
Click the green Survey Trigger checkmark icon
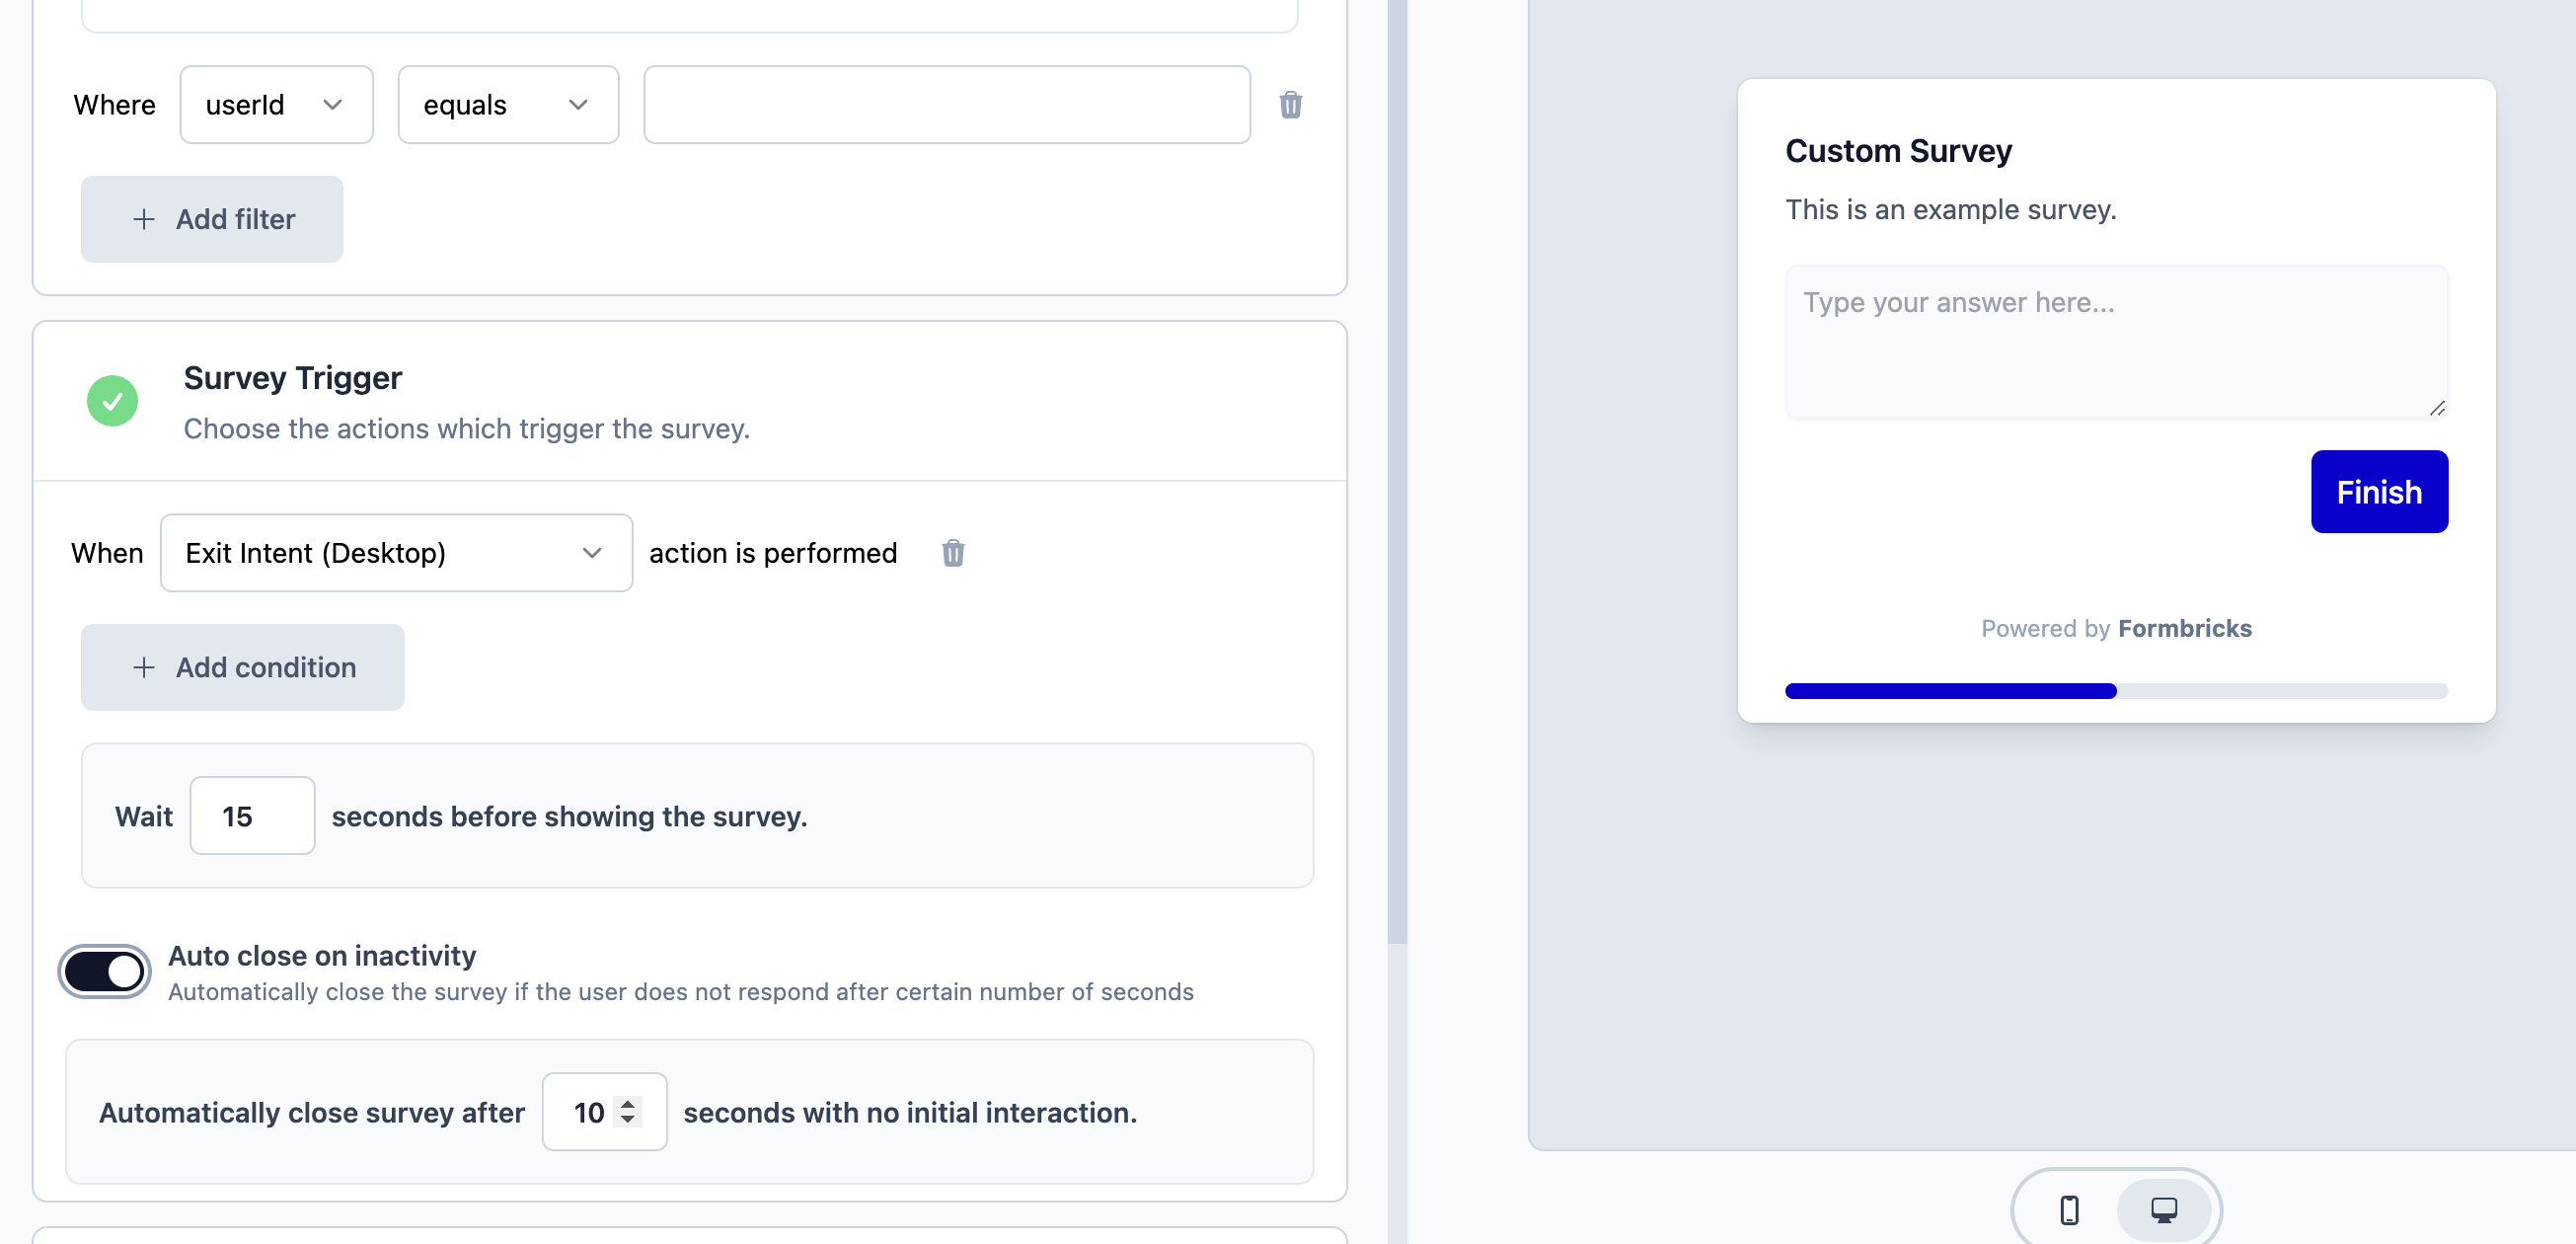point(112,401)
